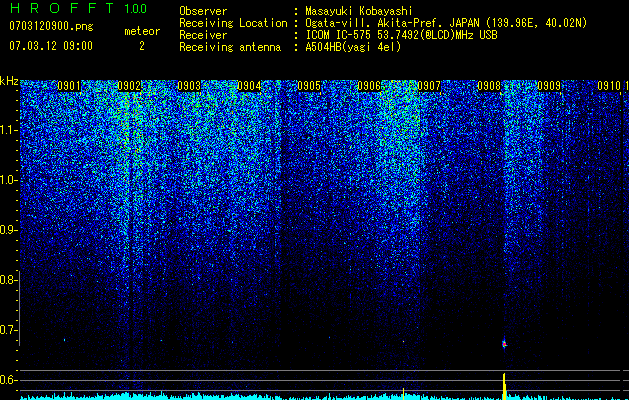Image resolution: width=629 pixels, height=400 pixels.
Task: Click the 0903 time marker
Action: 189,86
